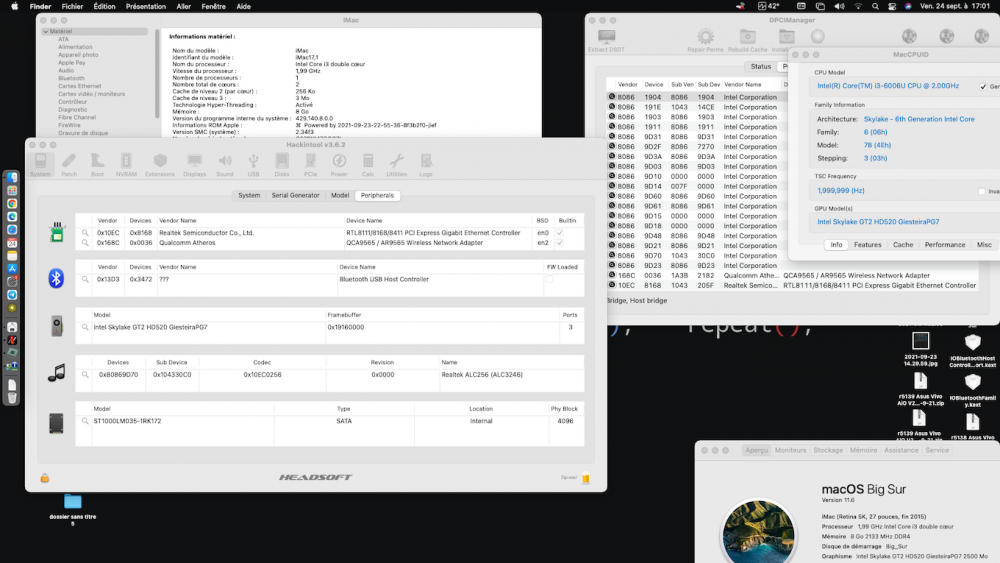Screen dimensions: 1000x563
Task: Select the Info tab in MacCPUID
Action: point(836,245)
